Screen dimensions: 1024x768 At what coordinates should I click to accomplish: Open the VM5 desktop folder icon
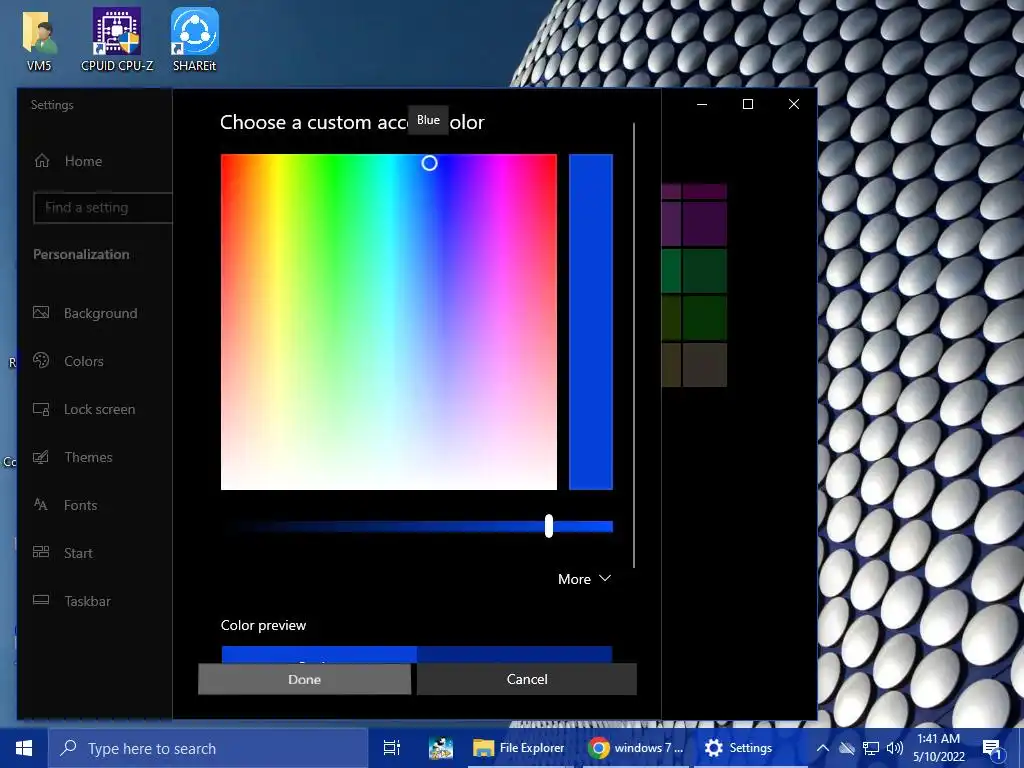point(39,38)
